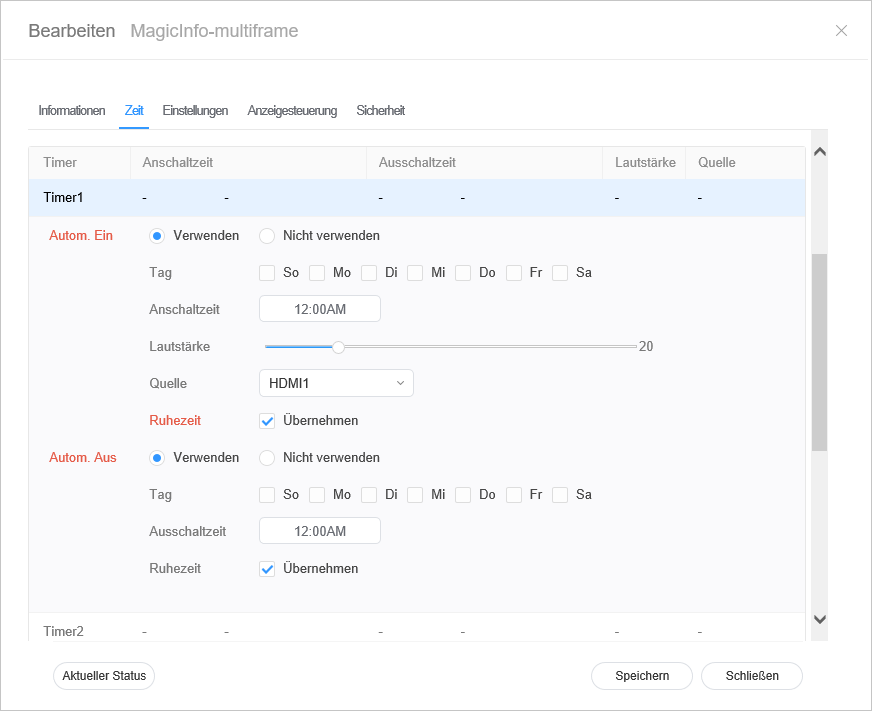This screenshot has height=711, width=872.
Task: Click the scrollbar up arrow
Action: (819, 152)
